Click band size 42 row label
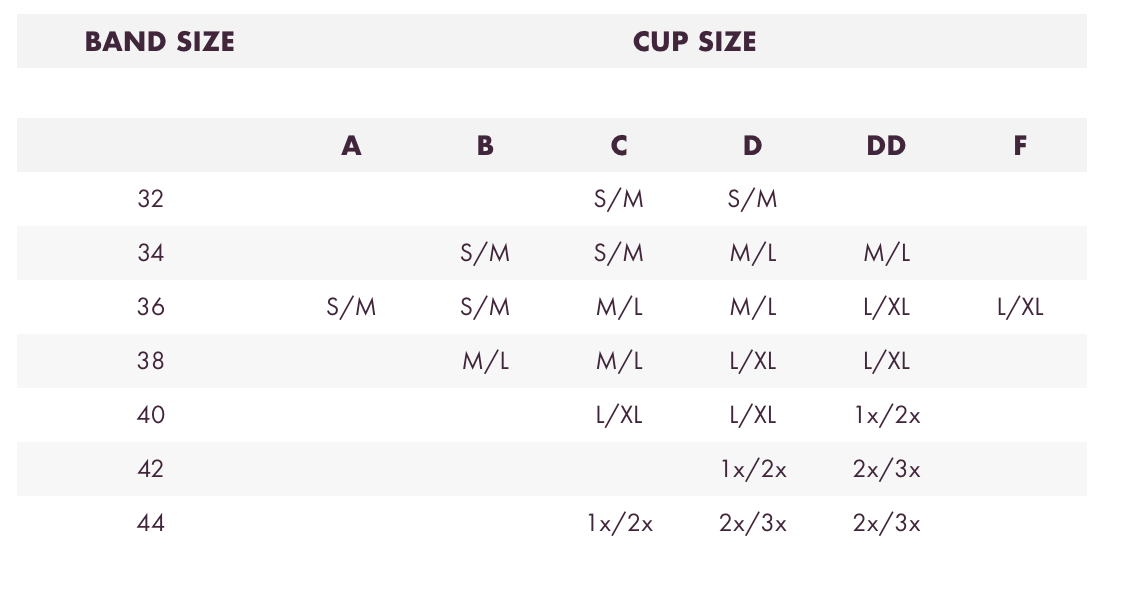Screen dimensions: 1128x602 point(150,469)
